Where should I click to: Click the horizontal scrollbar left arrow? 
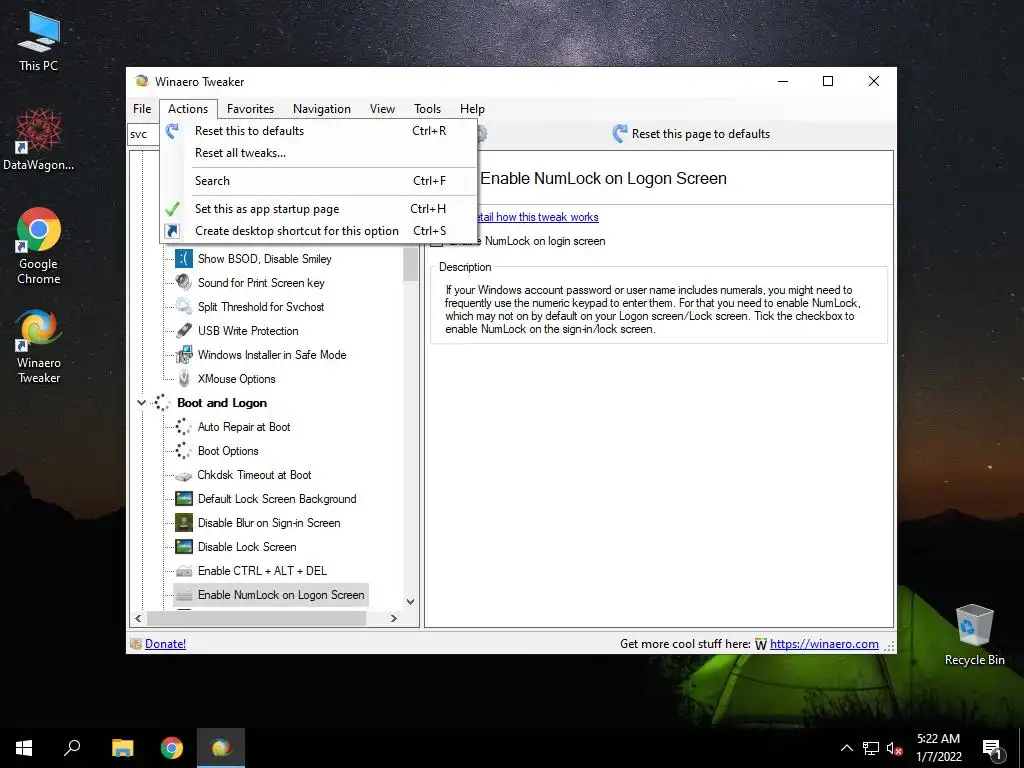tap(138, 618)
